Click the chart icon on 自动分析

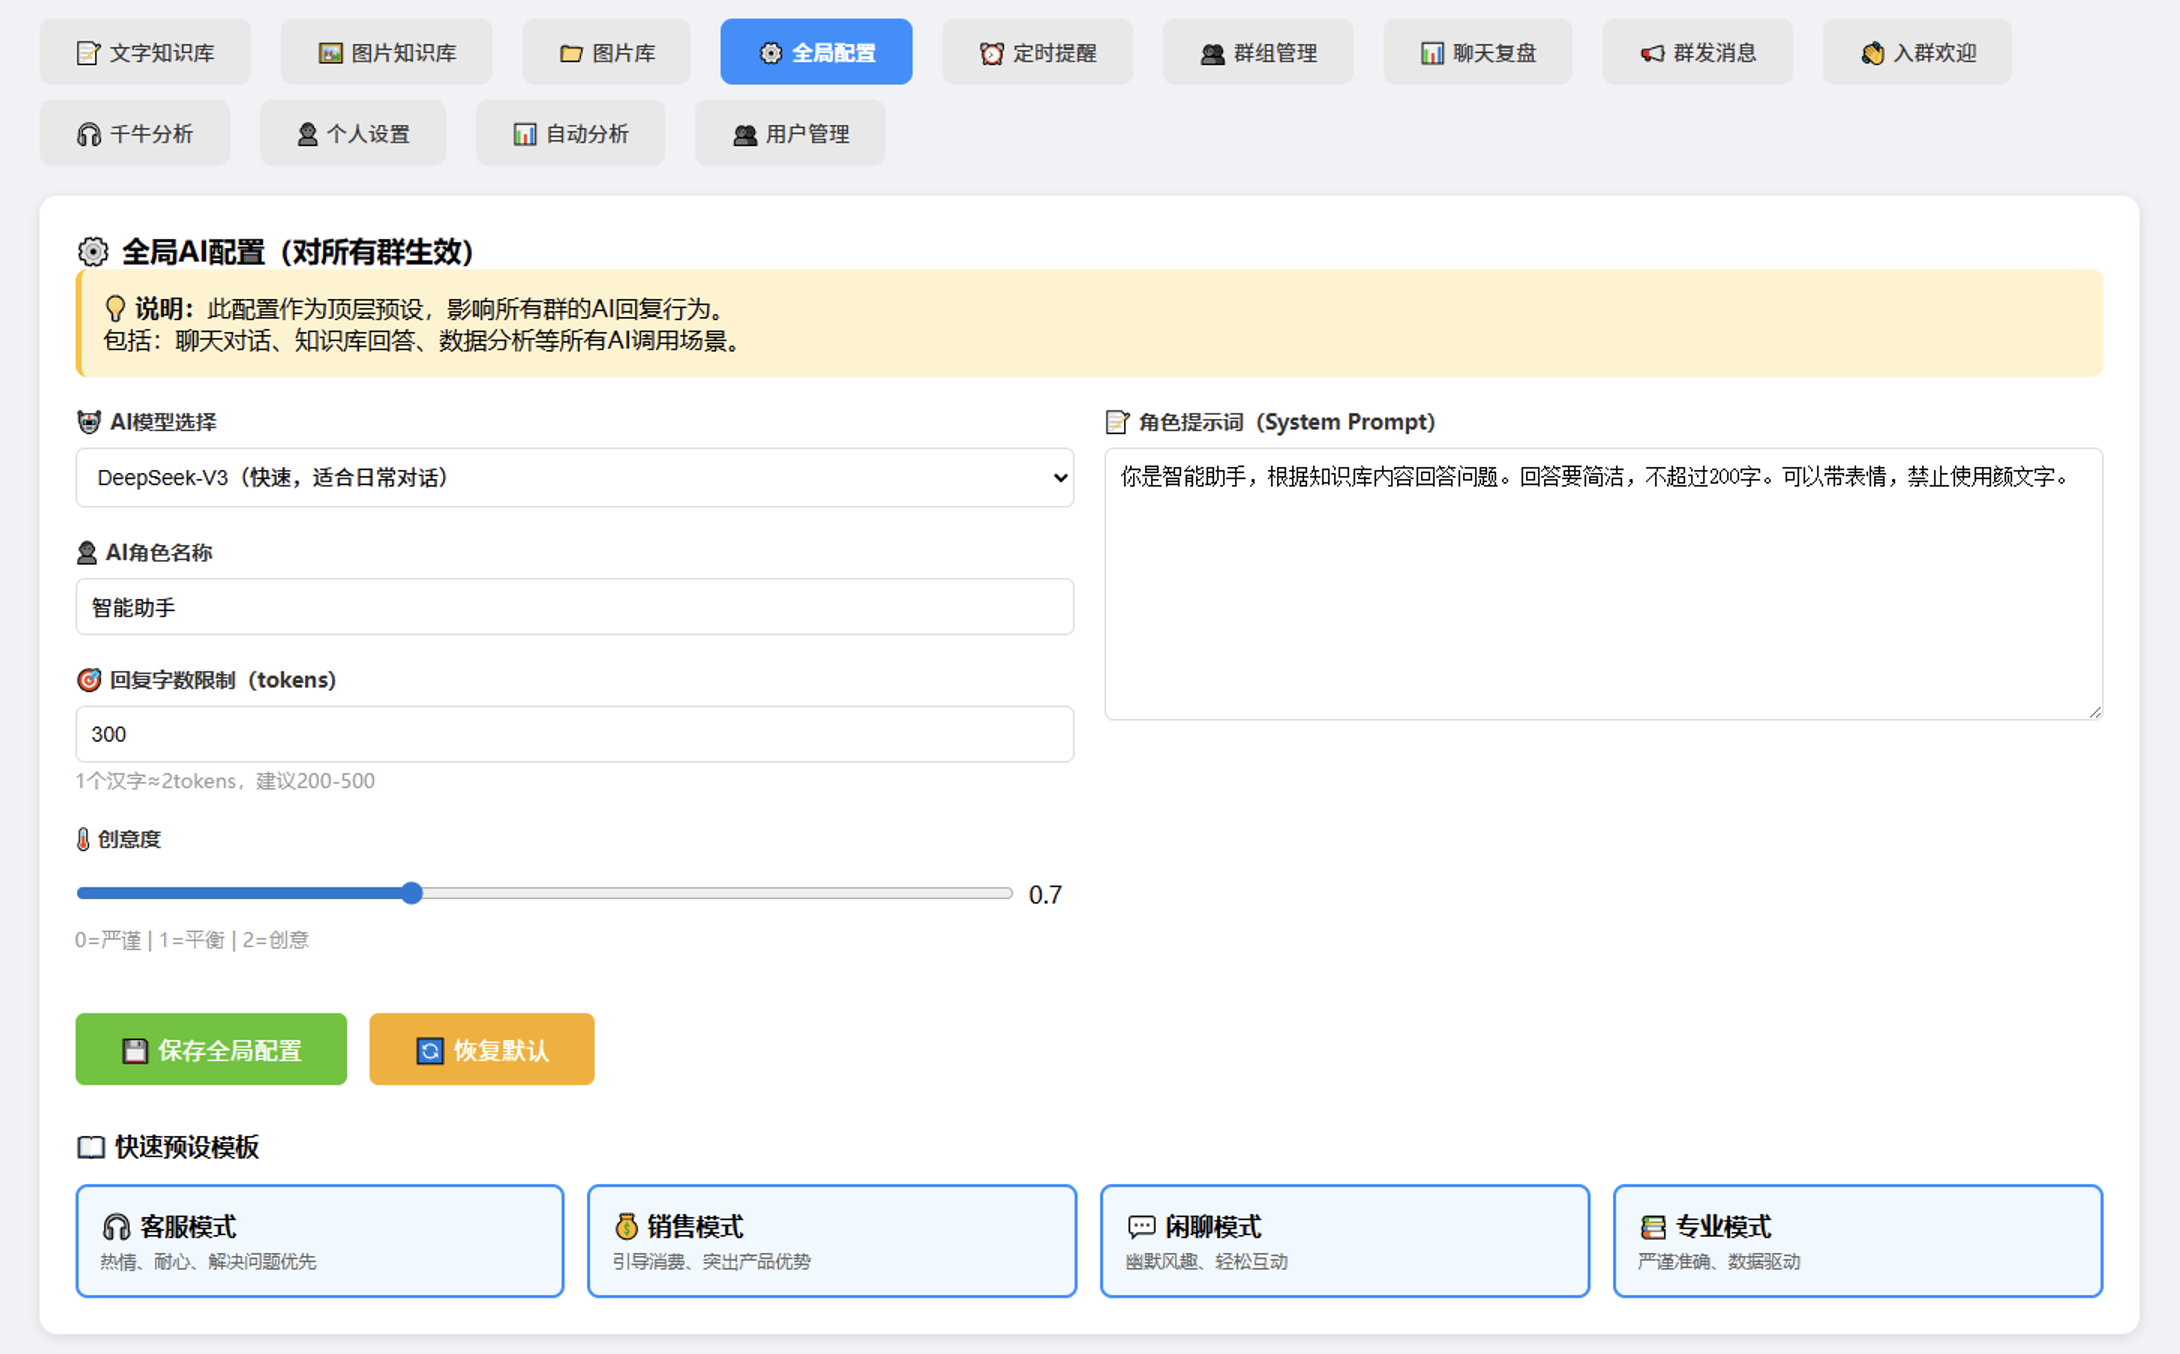click(524, 134)
